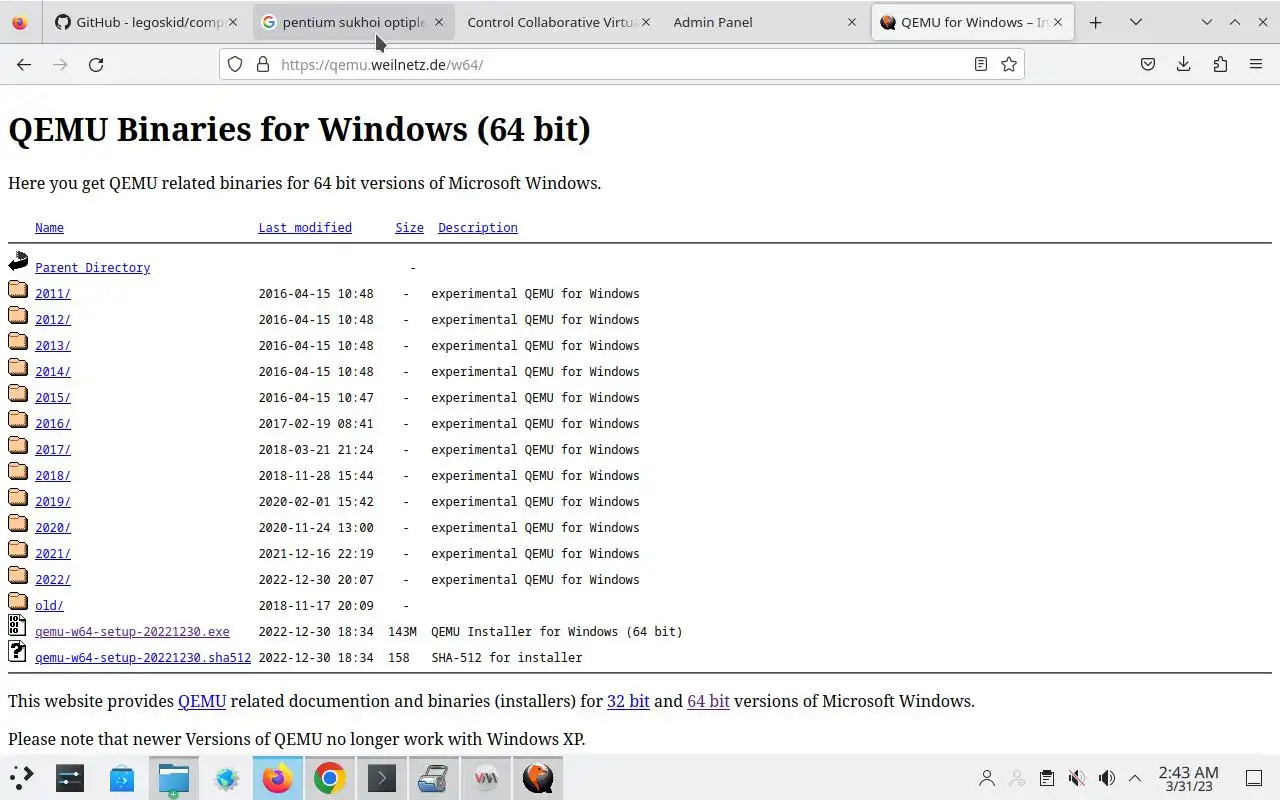Sort listing by Size column
This screenshot has height=800, width=1280.
point(409,228)
